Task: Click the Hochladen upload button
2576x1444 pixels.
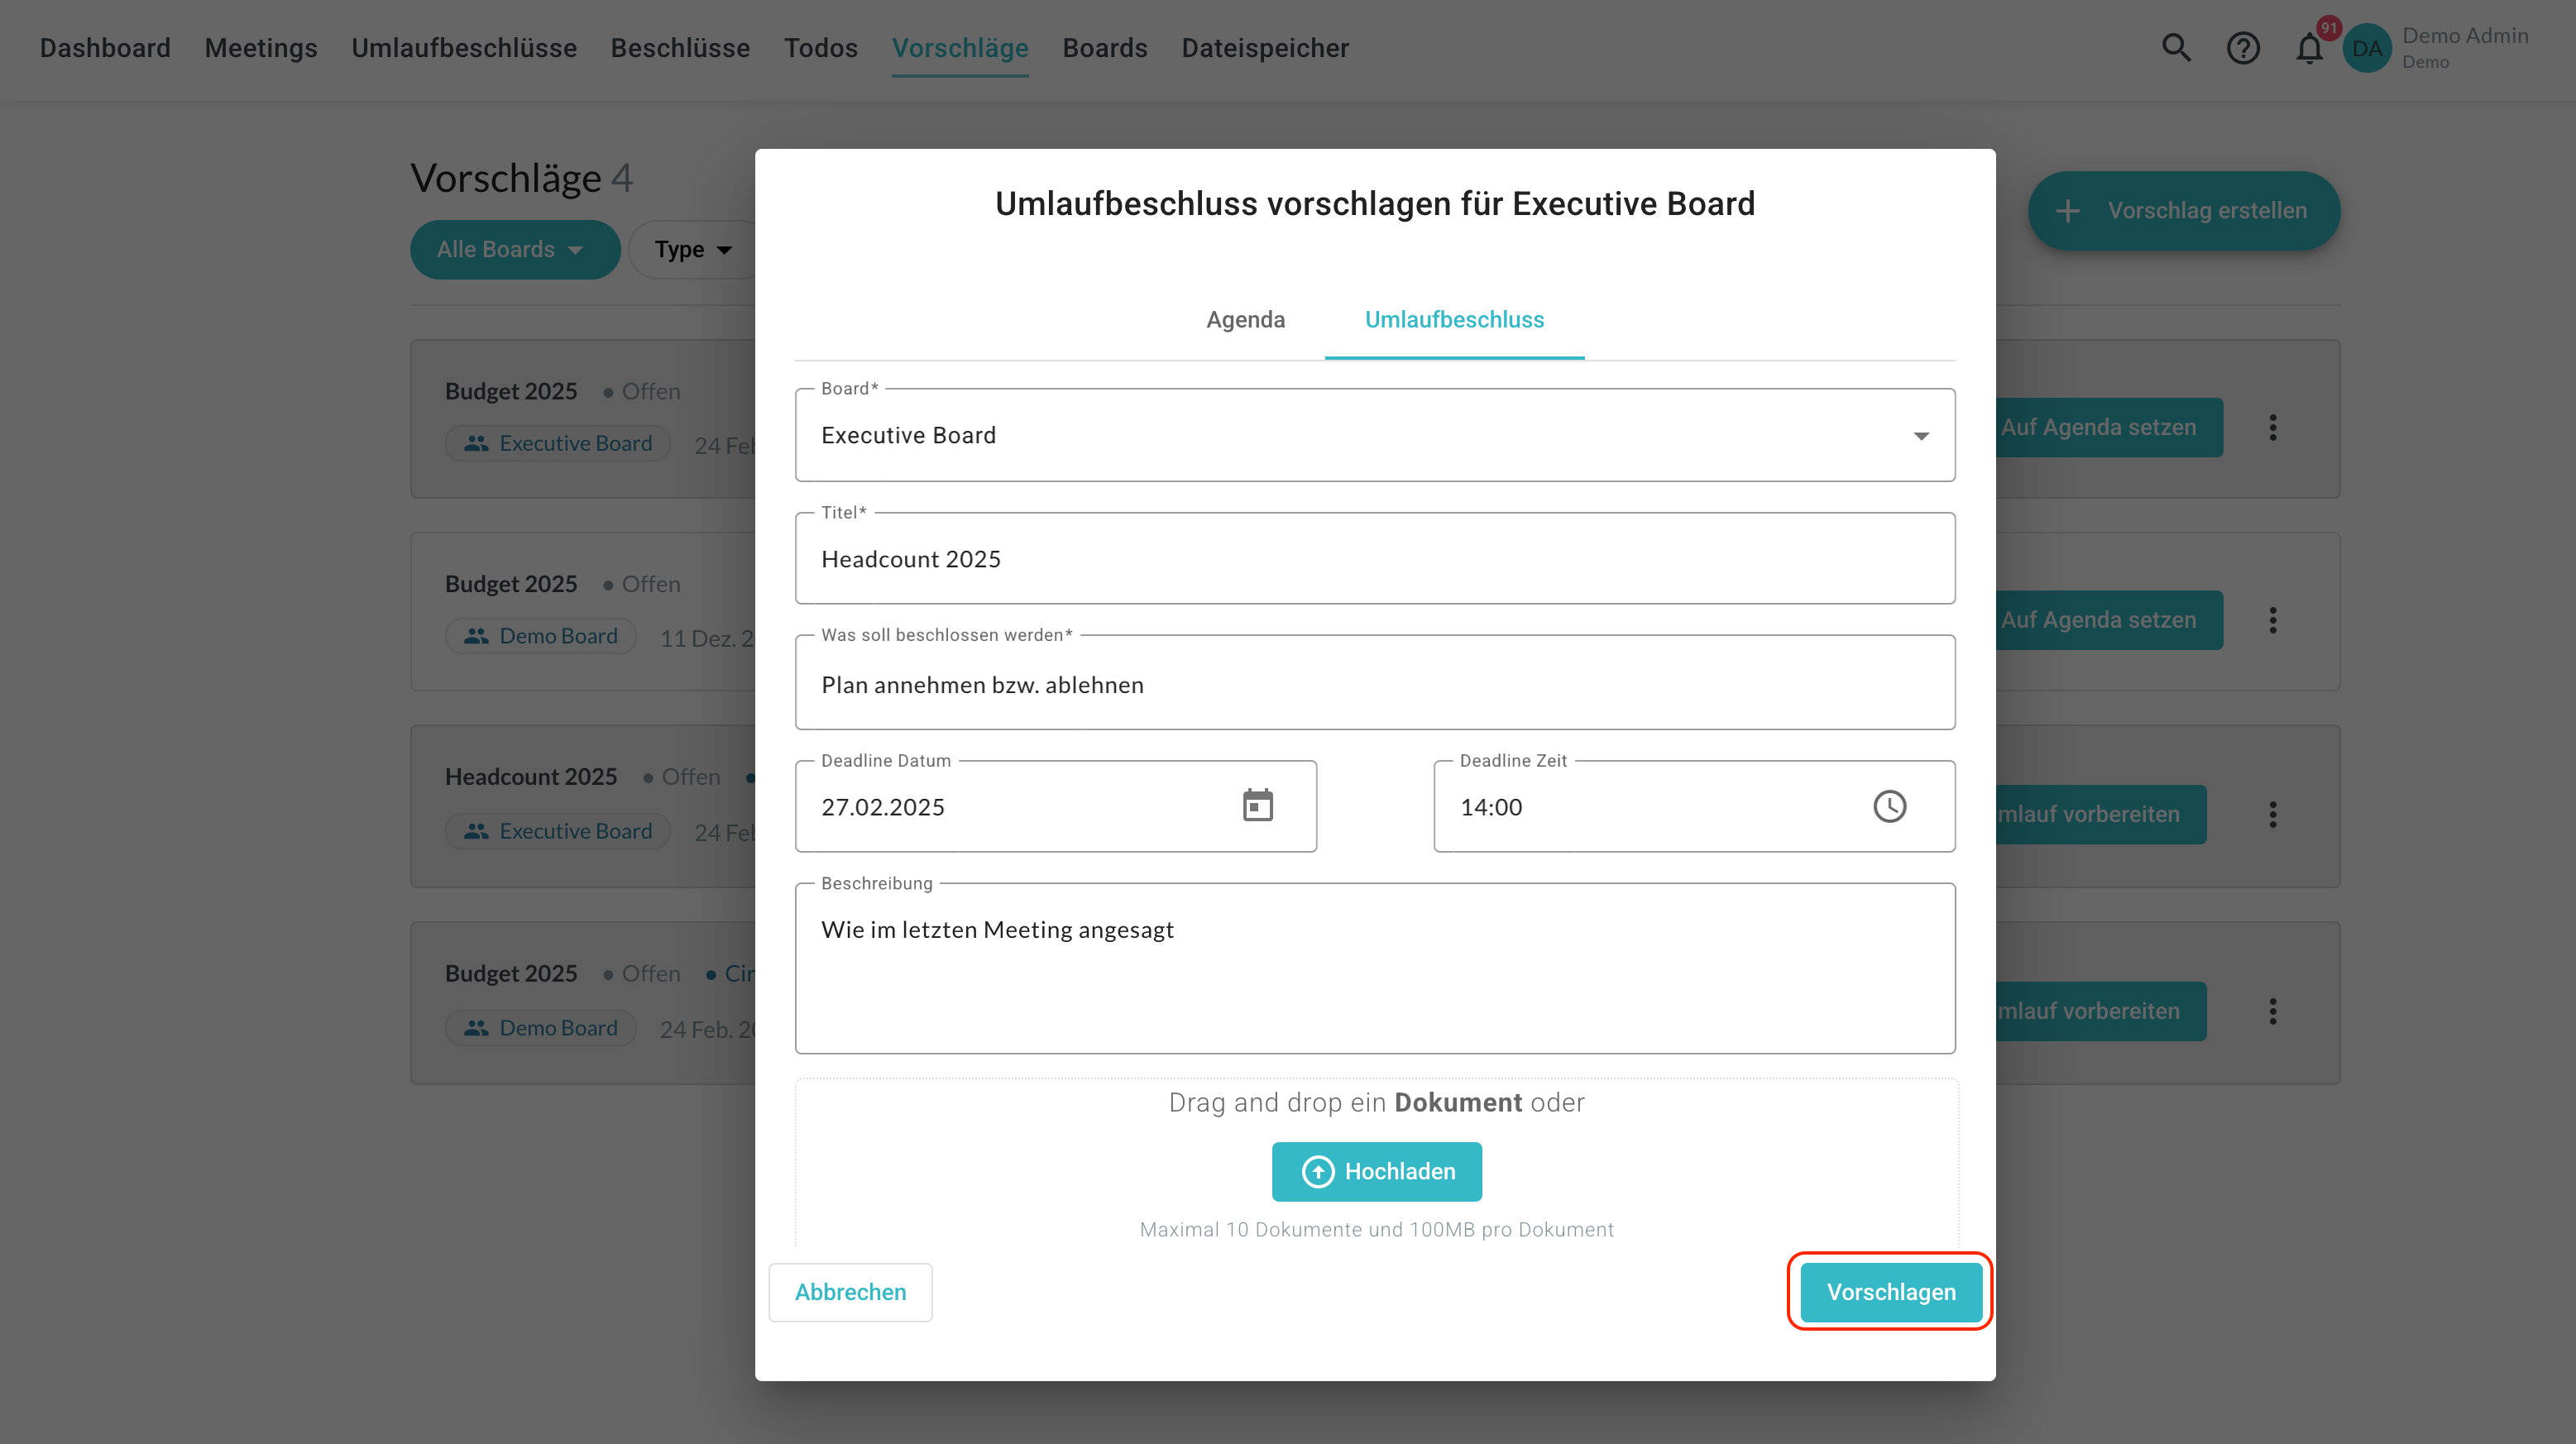Action: coord(1376,1171)
